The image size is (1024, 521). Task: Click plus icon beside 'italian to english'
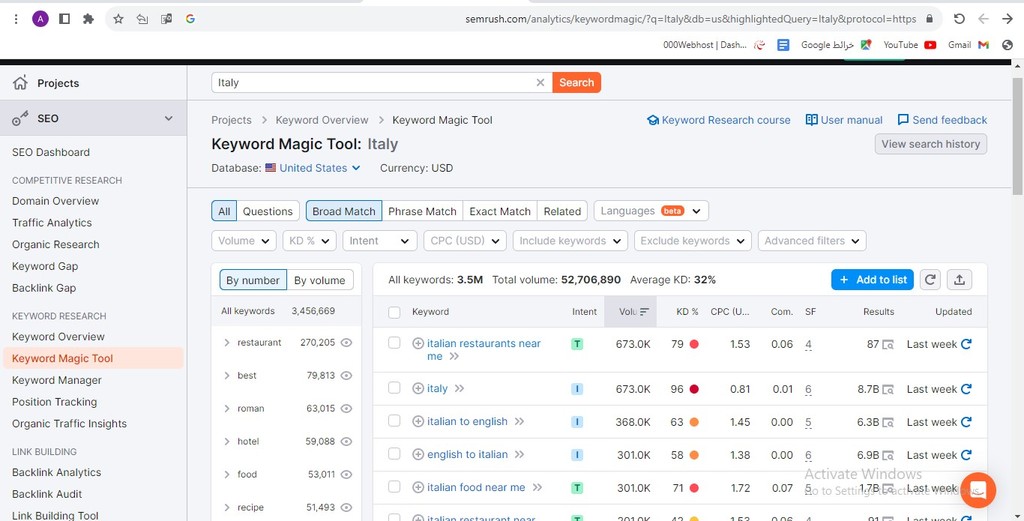[x=418, y=421]
